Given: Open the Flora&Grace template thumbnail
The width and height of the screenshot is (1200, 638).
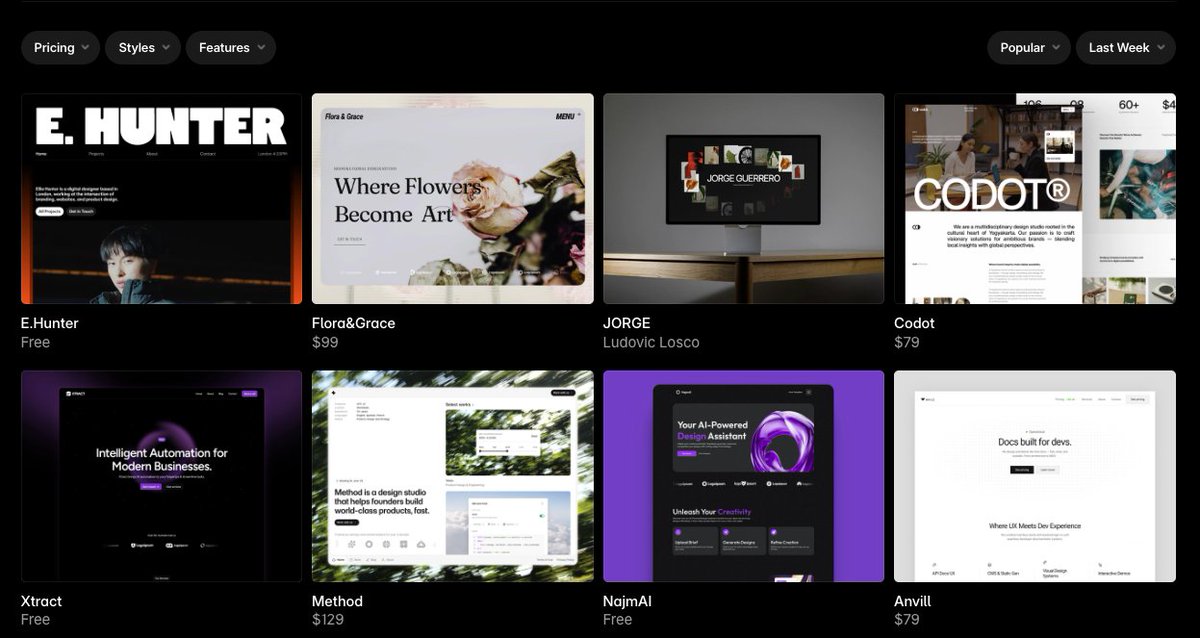Looking at the screenshot, I should point(453,199).
